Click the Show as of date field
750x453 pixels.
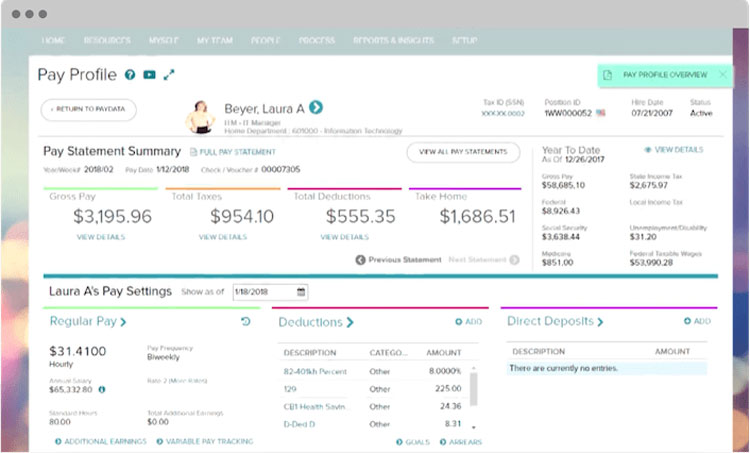270,292
